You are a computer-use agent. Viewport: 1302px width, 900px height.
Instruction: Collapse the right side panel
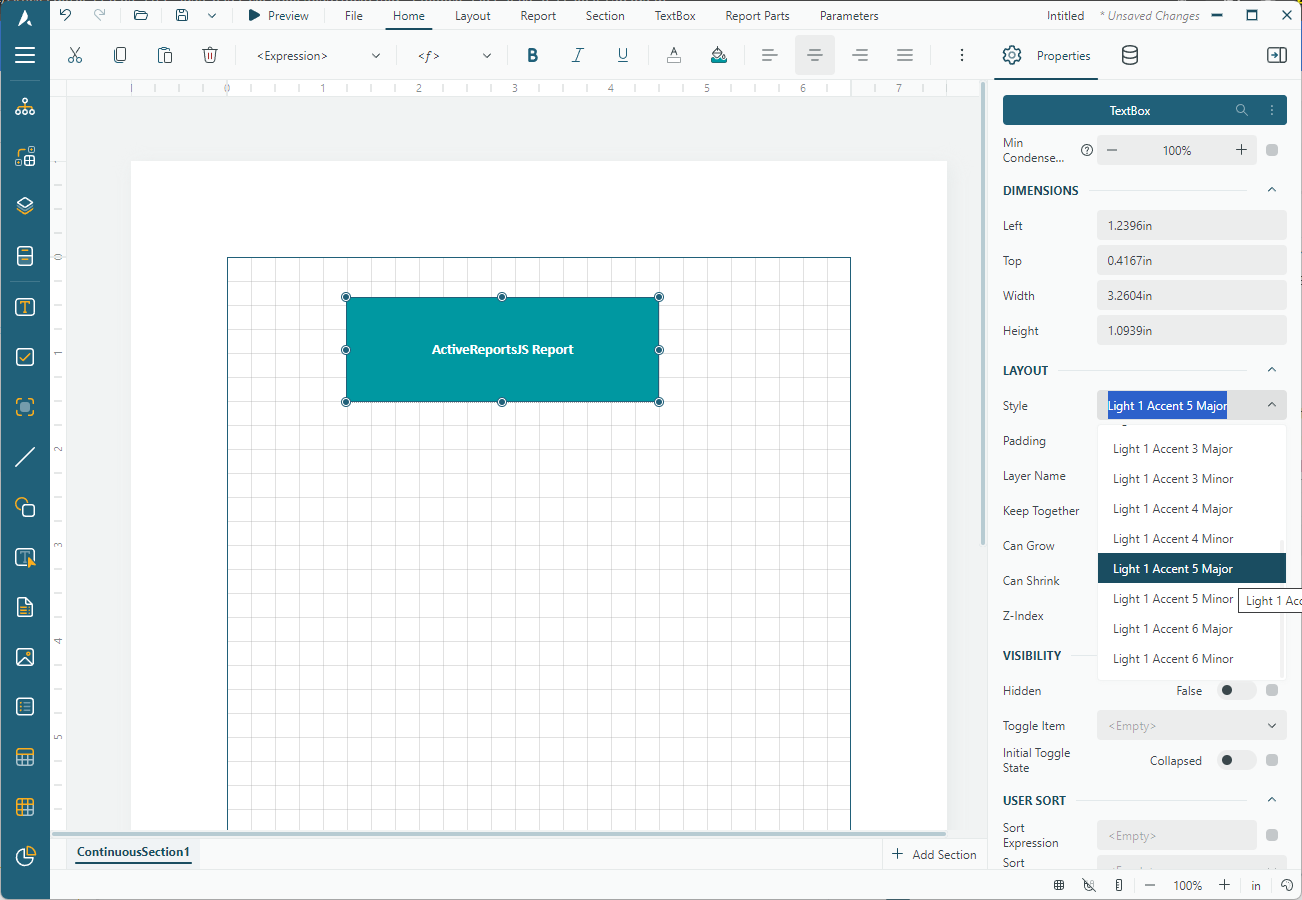1277,56
